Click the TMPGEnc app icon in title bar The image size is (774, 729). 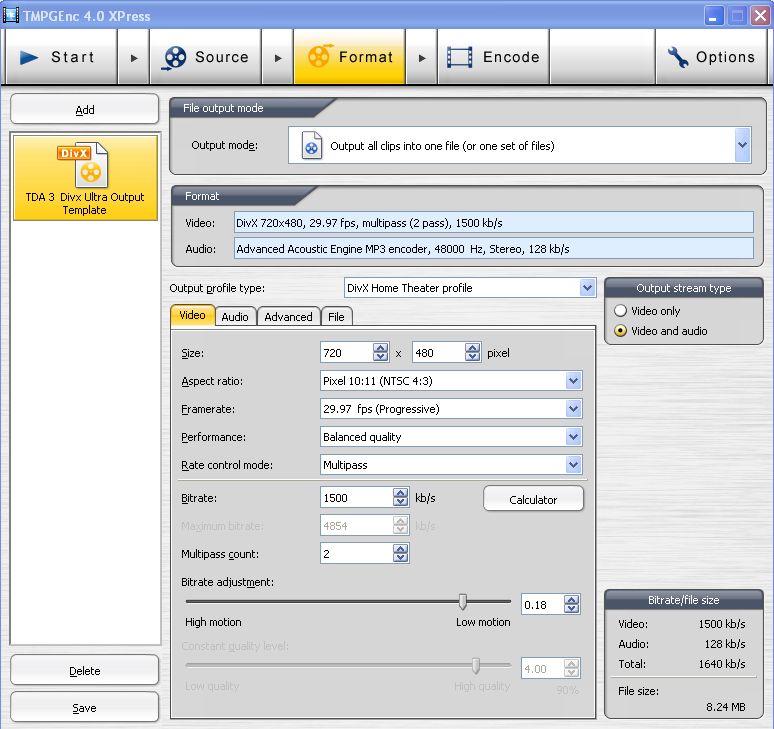11,15
